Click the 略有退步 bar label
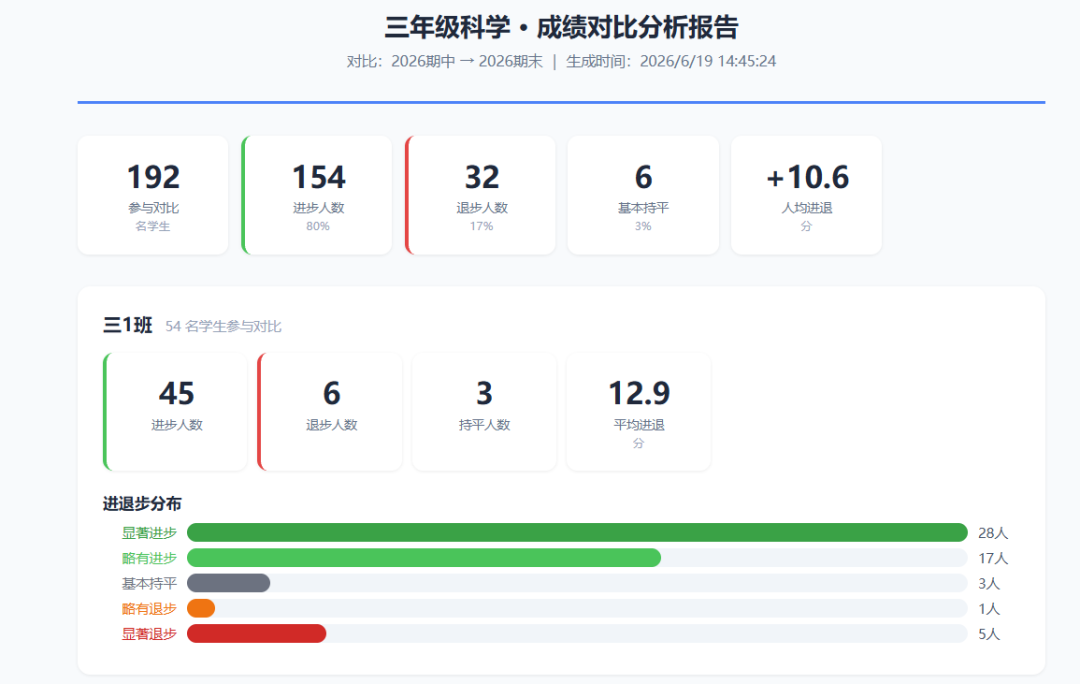This screenshot has width=1080, height=684. [x=149, y=608]
